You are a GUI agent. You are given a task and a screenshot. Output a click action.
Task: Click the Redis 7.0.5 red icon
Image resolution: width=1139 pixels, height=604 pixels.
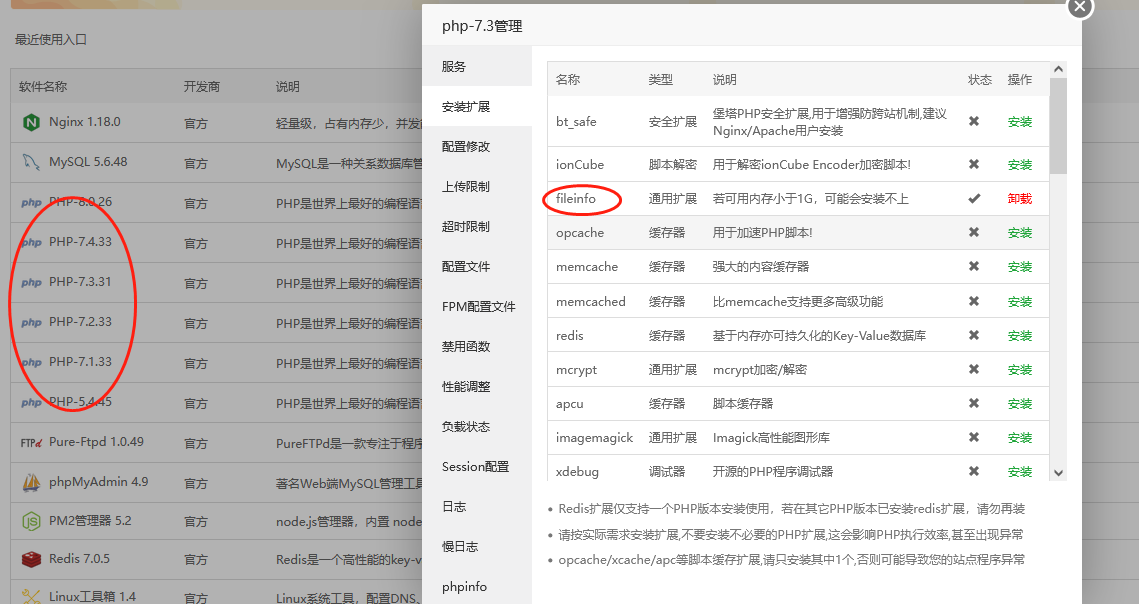click(x=31, y=559)
